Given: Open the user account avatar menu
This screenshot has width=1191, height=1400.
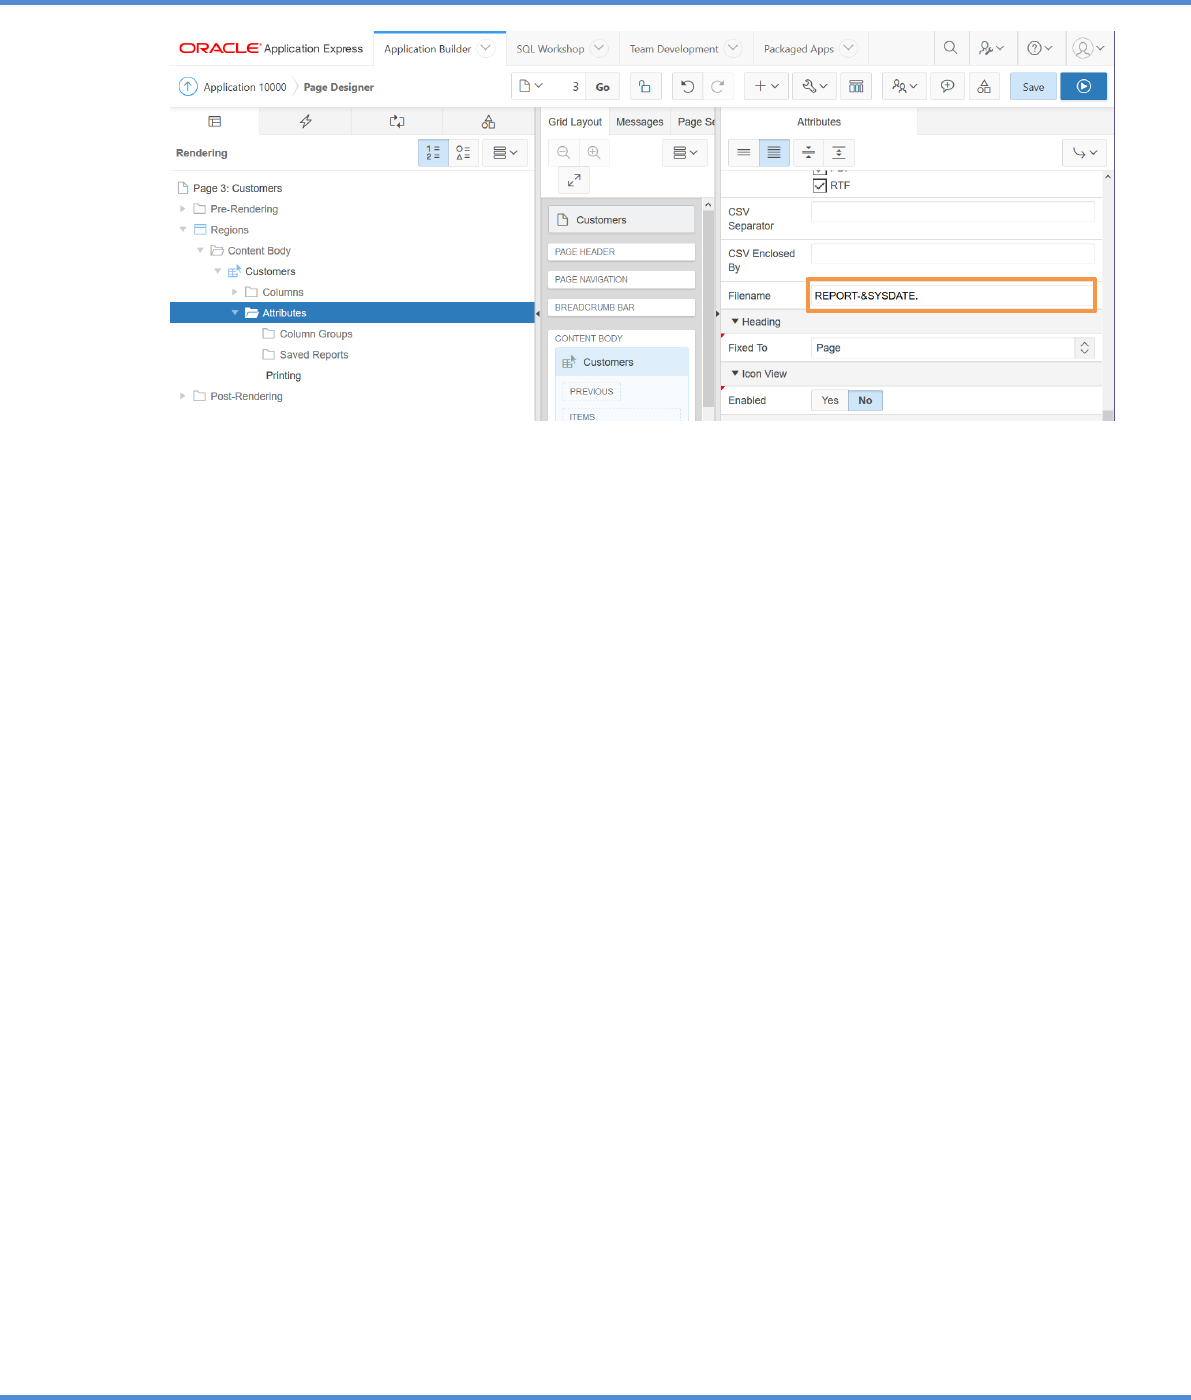Looking at the screenshot, I should [x=1088, y=48].
